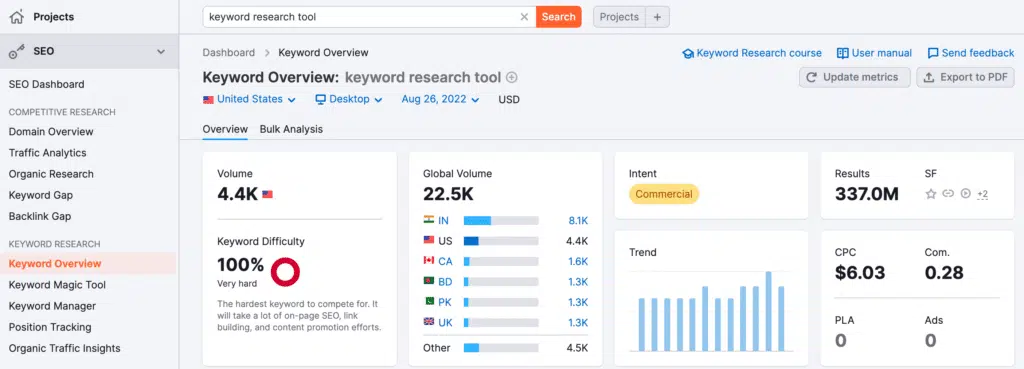Click the US flag next to Volume 4.4K
This screenshot has height=369, width=1024.
point(267,195)
